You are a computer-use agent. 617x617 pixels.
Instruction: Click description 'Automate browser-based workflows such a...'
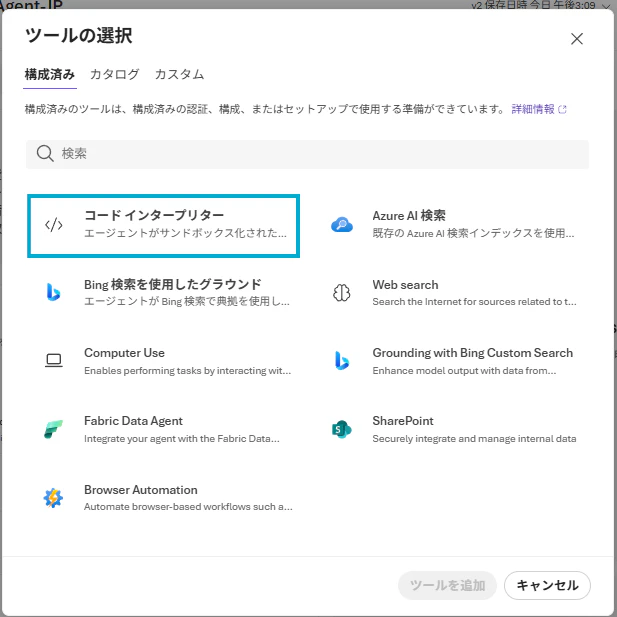[188, 507]
